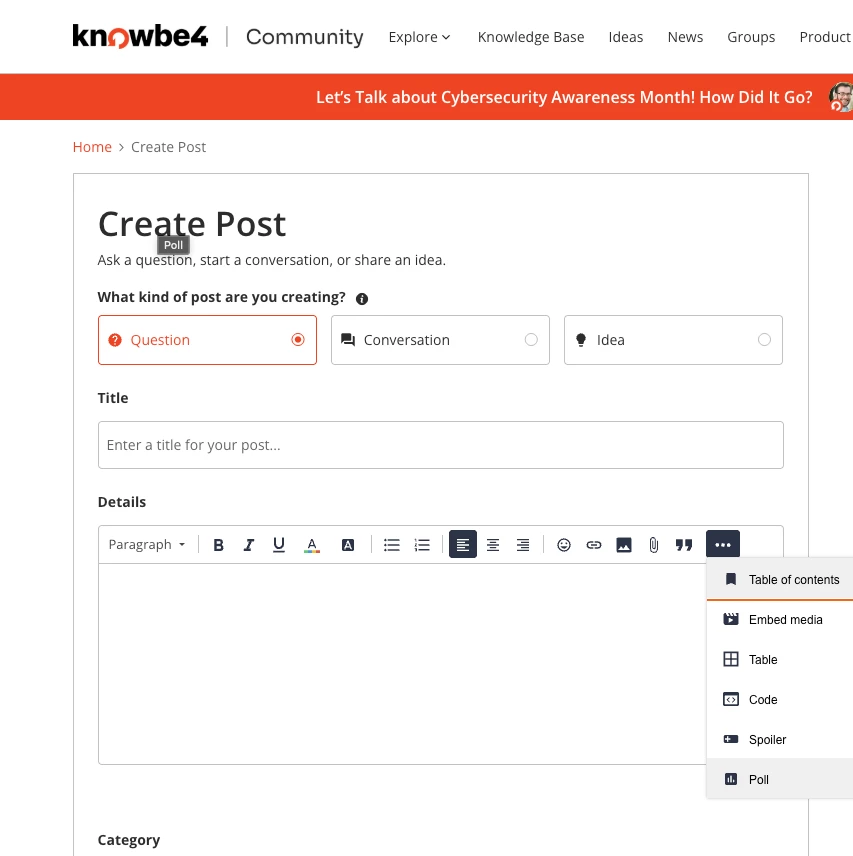
Task: Align text left
Action: click(x=463, y=544)
